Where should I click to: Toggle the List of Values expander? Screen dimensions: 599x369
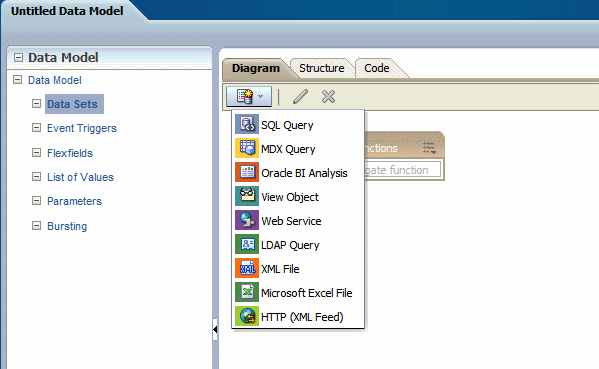tap(36, 176)
